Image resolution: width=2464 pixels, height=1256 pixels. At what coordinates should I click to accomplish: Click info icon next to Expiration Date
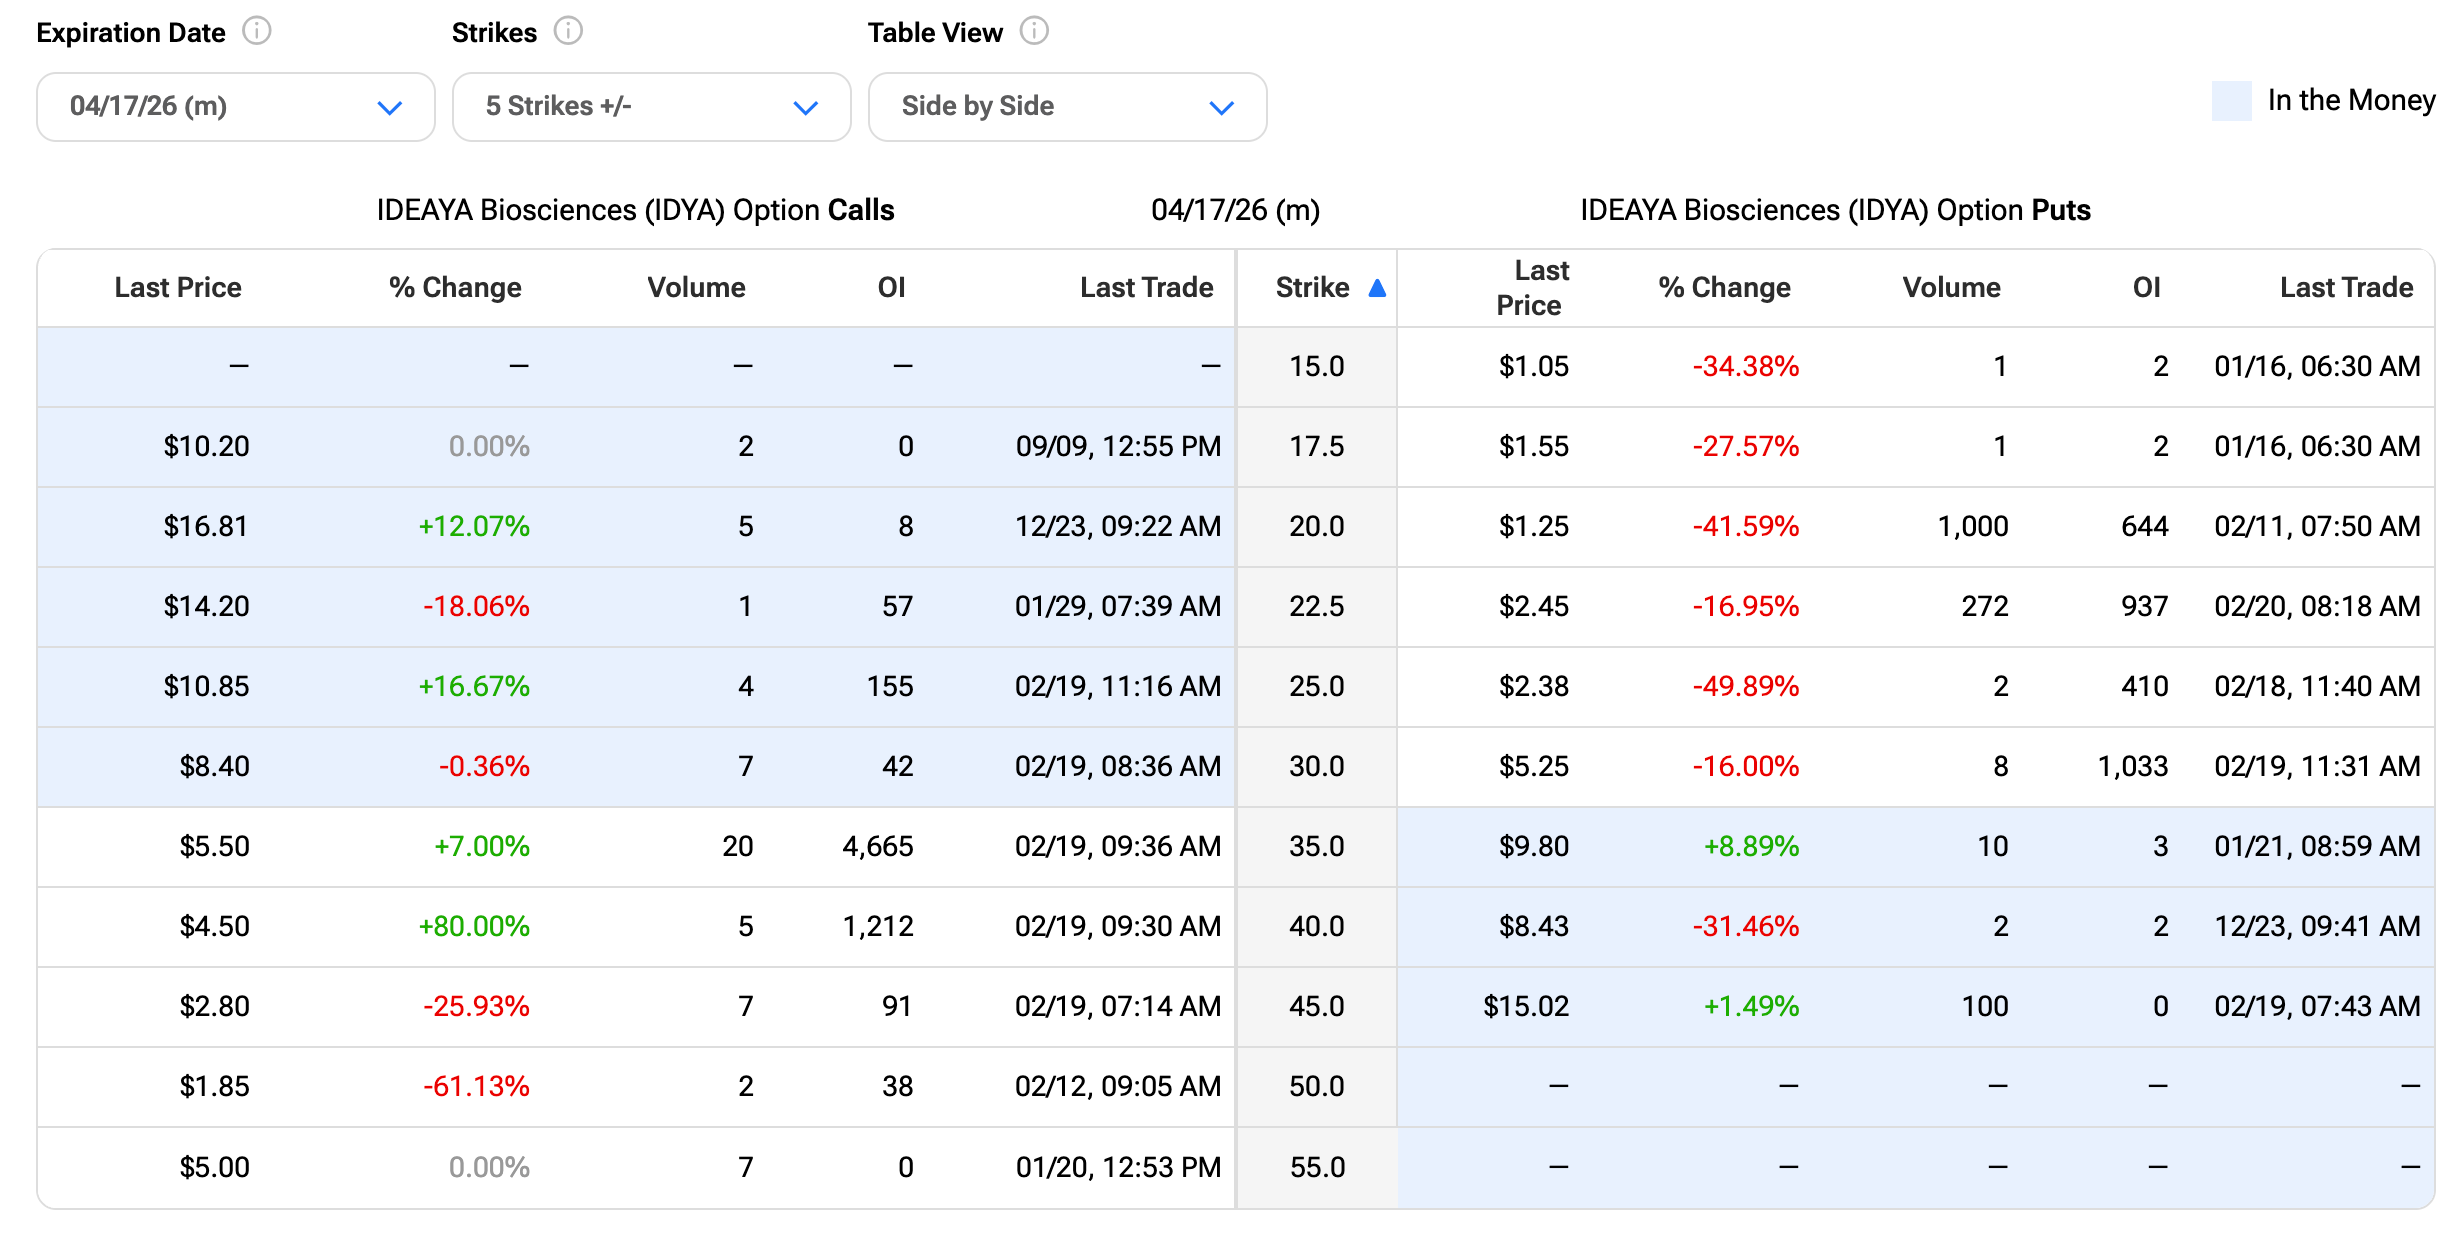tap(257, 32)
